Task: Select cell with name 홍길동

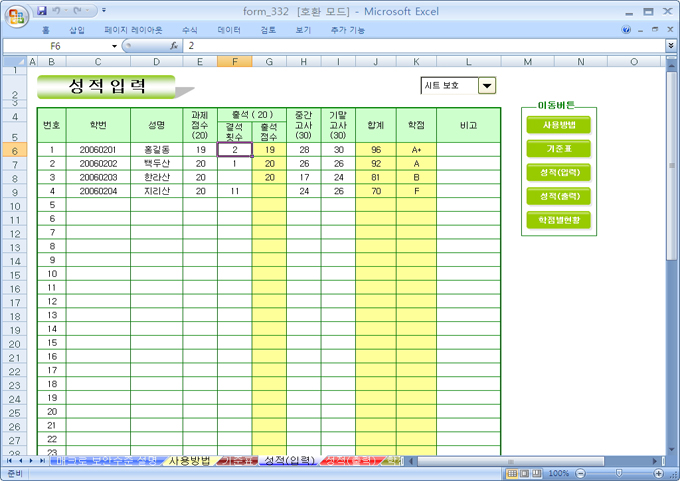Action: 155,149
